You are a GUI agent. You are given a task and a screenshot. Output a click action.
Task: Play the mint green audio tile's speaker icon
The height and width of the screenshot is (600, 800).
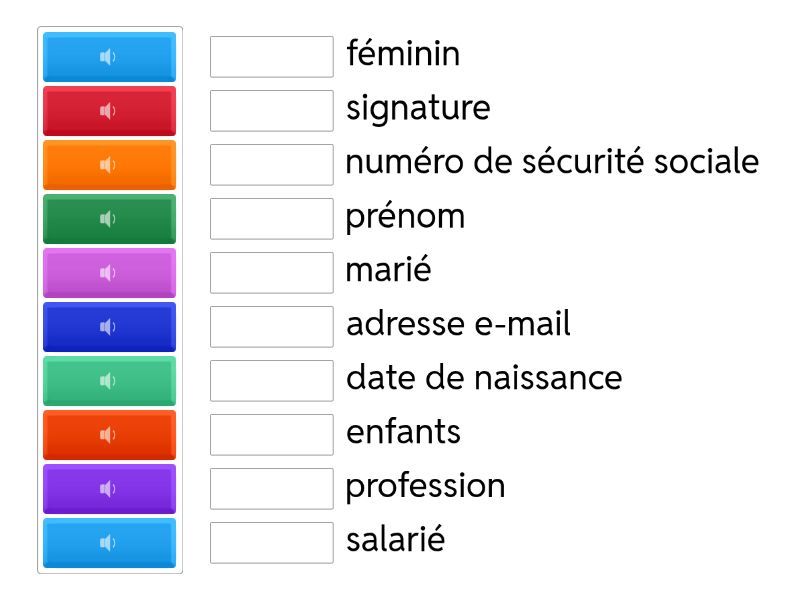point(108,381)
